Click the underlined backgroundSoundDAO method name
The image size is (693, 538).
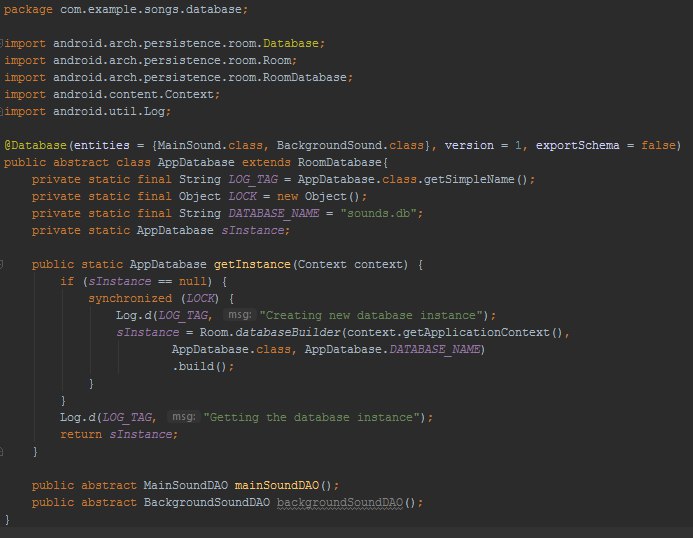[340, 503]
